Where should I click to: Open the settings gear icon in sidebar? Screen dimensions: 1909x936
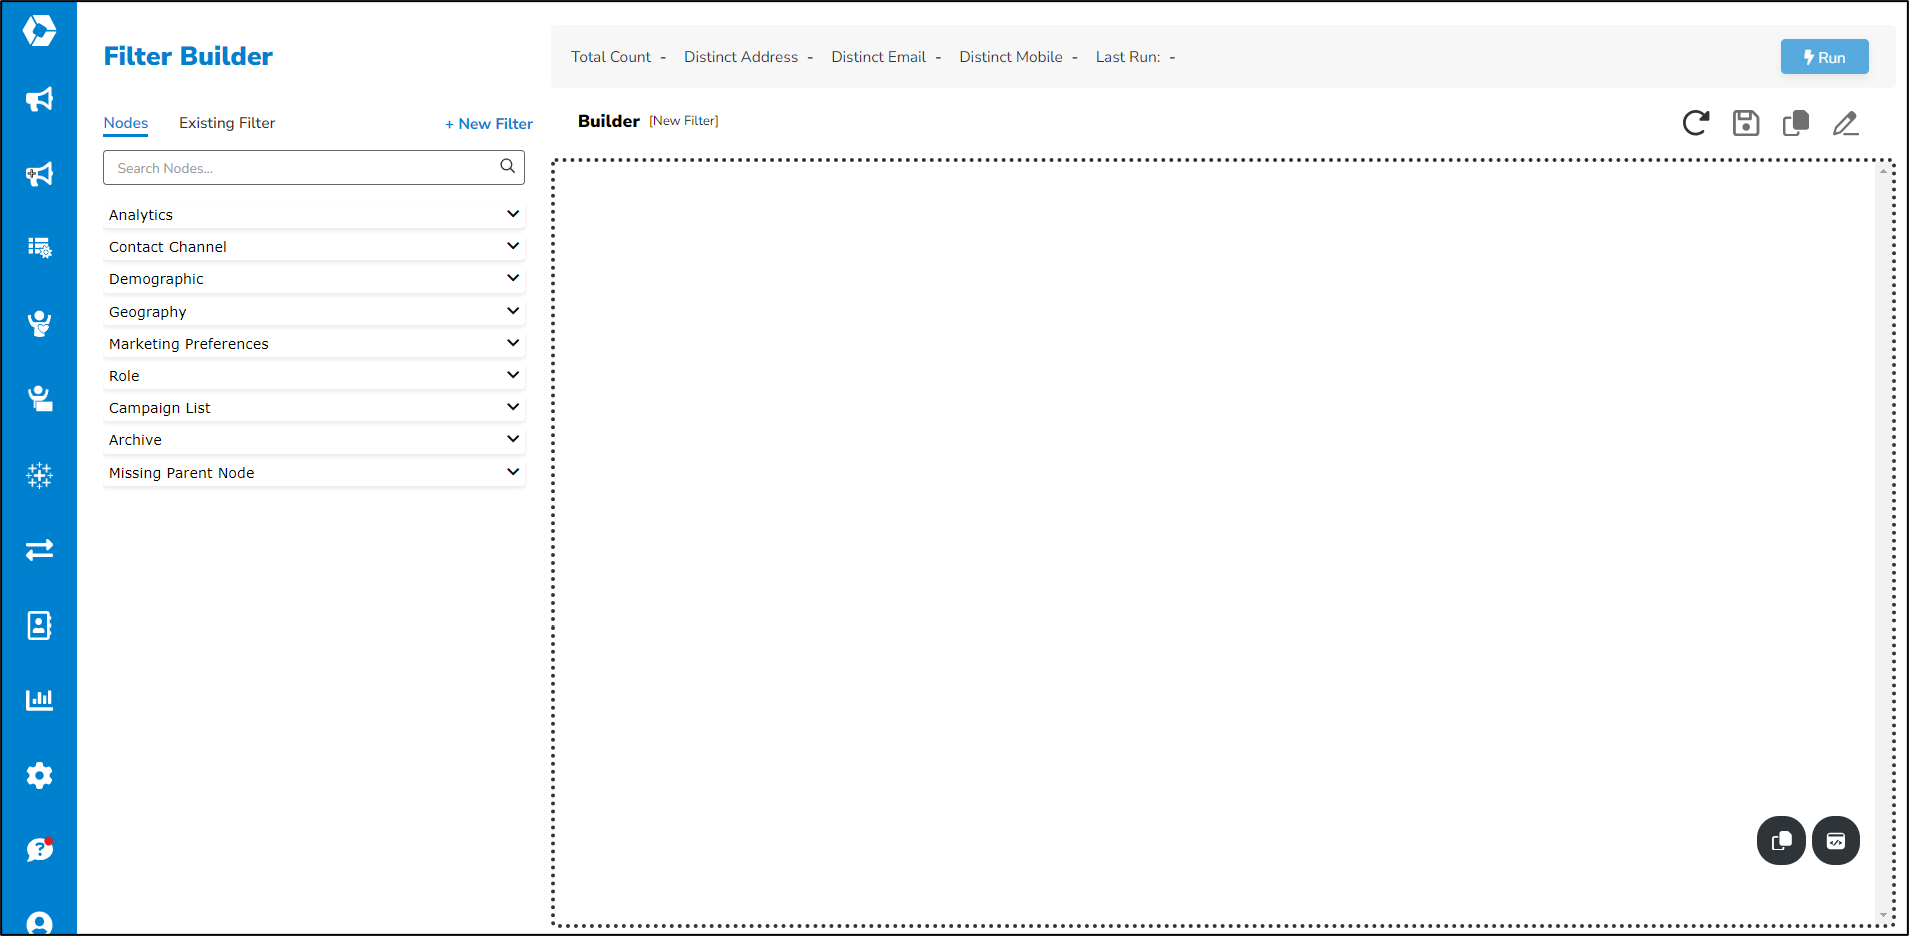pyautogui.click(x=39, y=775)
